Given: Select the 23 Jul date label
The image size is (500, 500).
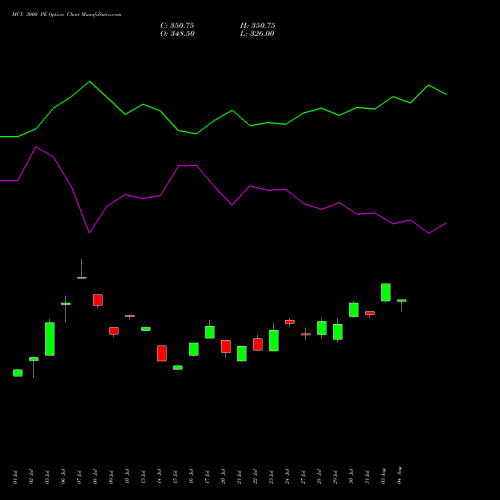Looking at the screenshot, I should [x=271, y=477].
